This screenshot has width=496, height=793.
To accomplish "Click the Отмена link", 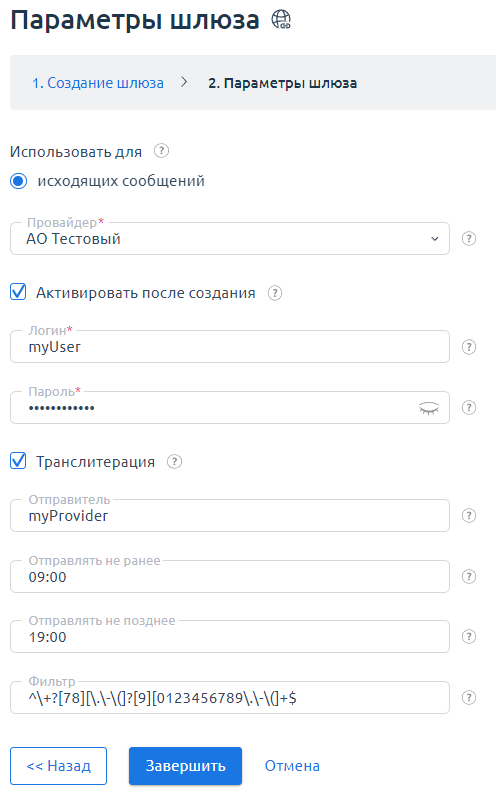I will pyautogui.click(x=292, y=766).
